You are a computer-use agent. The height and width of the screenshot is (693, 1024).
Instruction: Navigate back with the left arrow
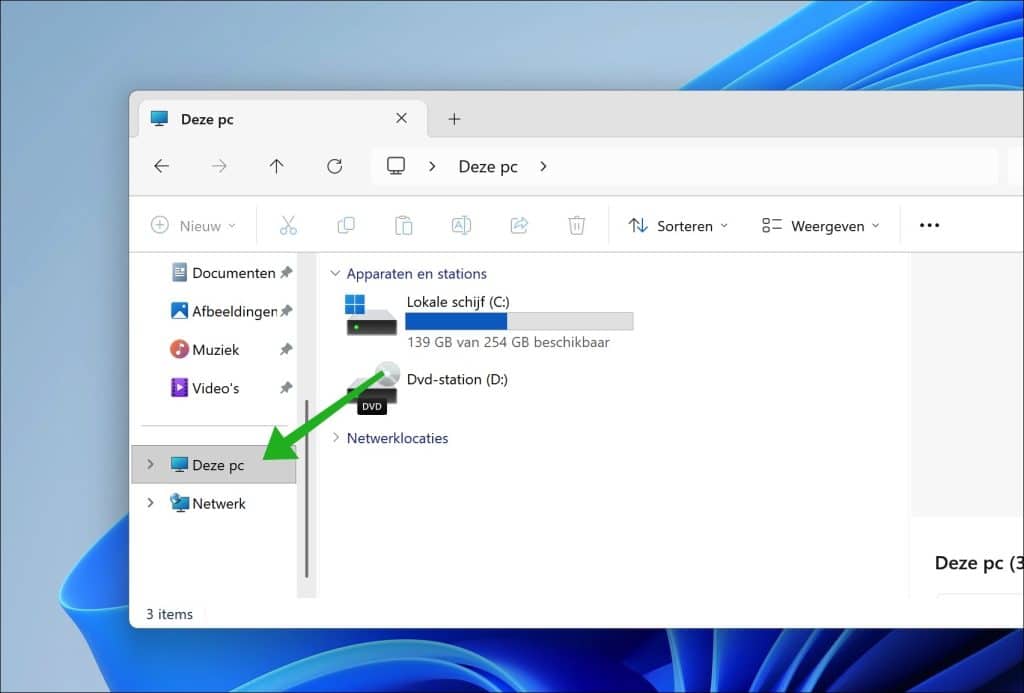coord(162,167)
